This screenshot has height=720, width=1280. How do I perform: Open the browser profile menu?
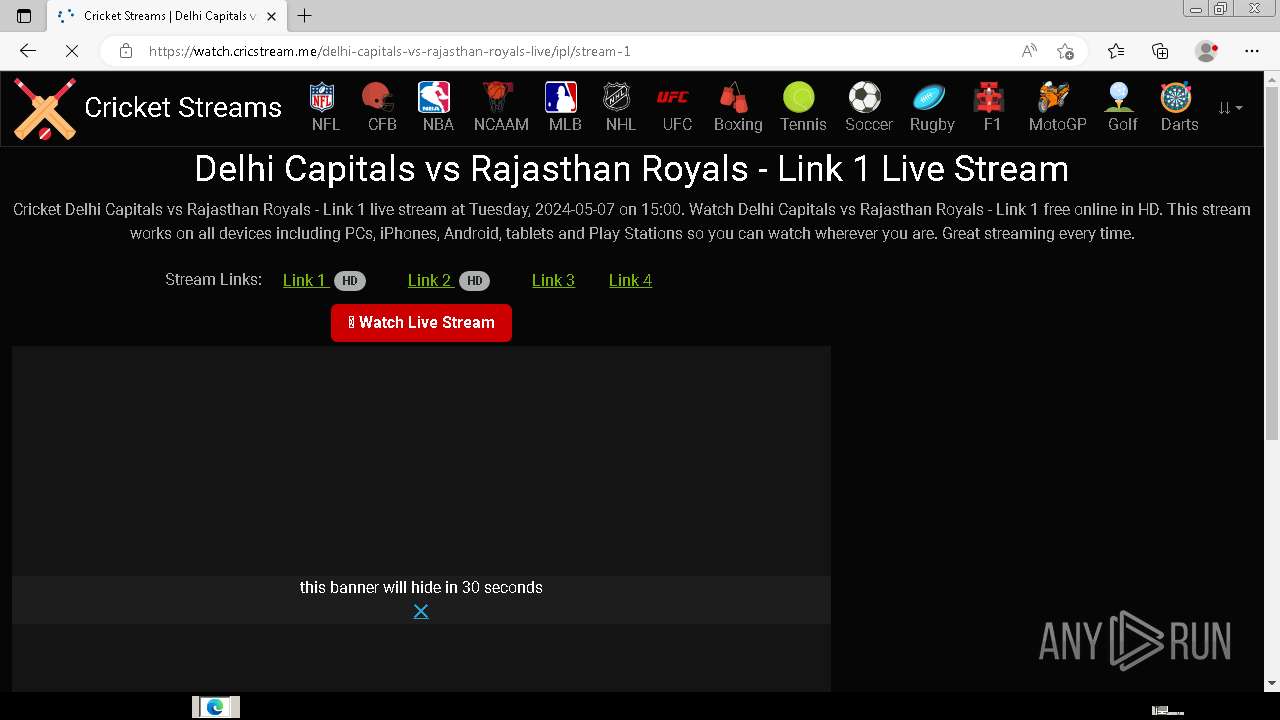[1207, 51]
